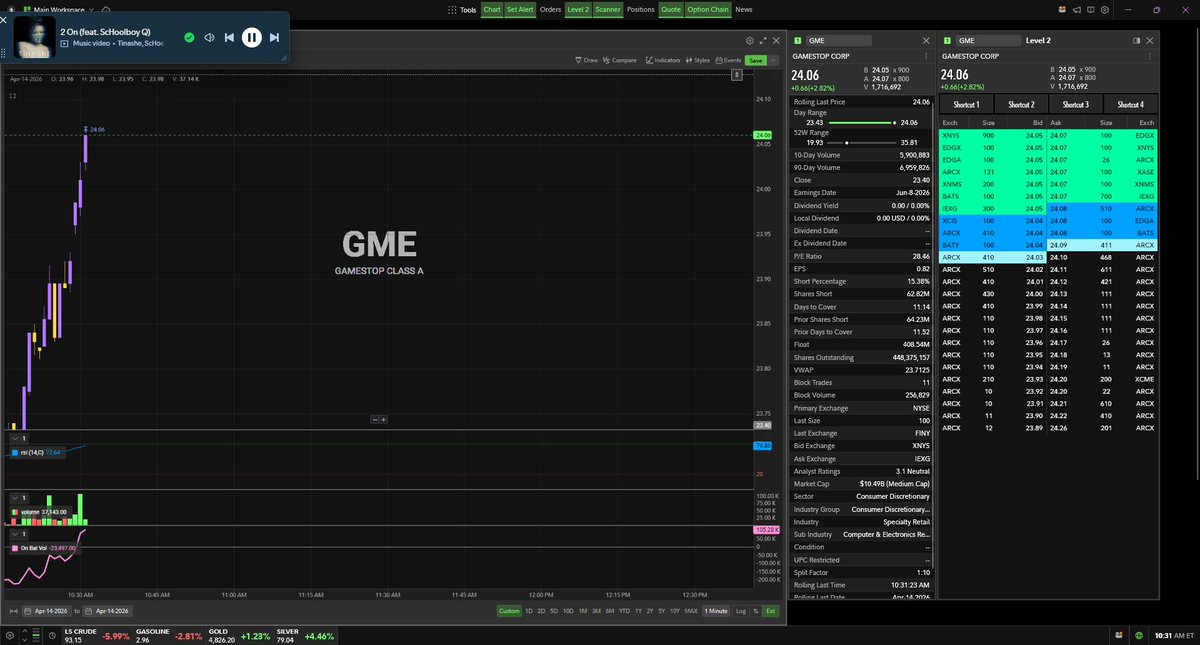The width and height of the screenshot is (1200, 645).
Task: Collapse the volume indicator pane
Action: 14,497
